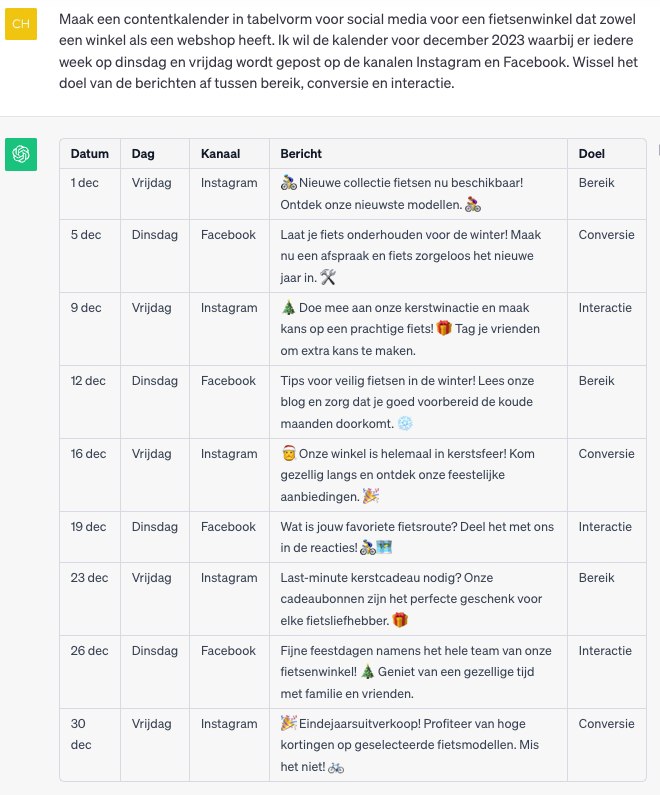Click the "Doel" column header
Screen dimensions: 660x795
[592, 154]
